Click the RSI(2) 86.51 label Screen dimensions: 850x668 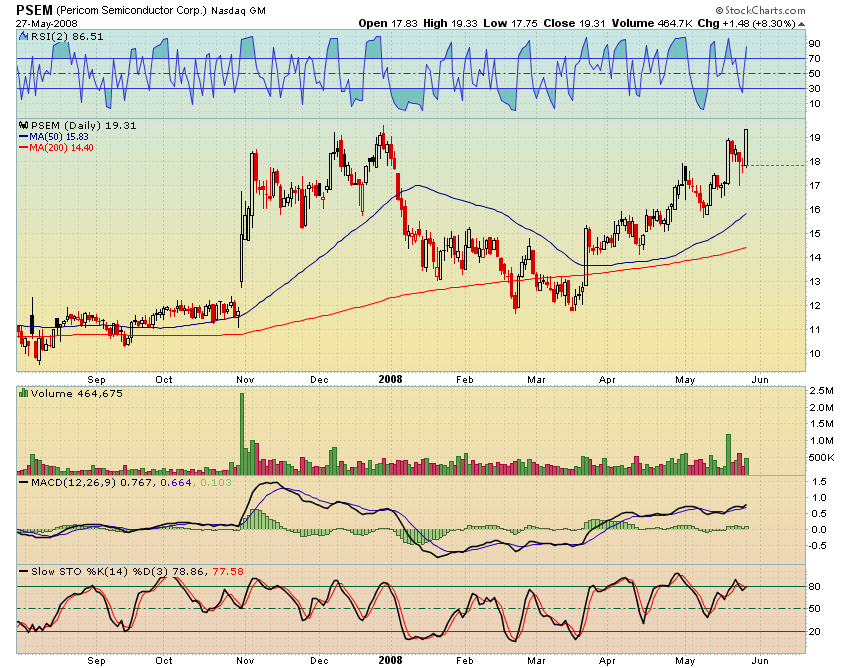67,36
